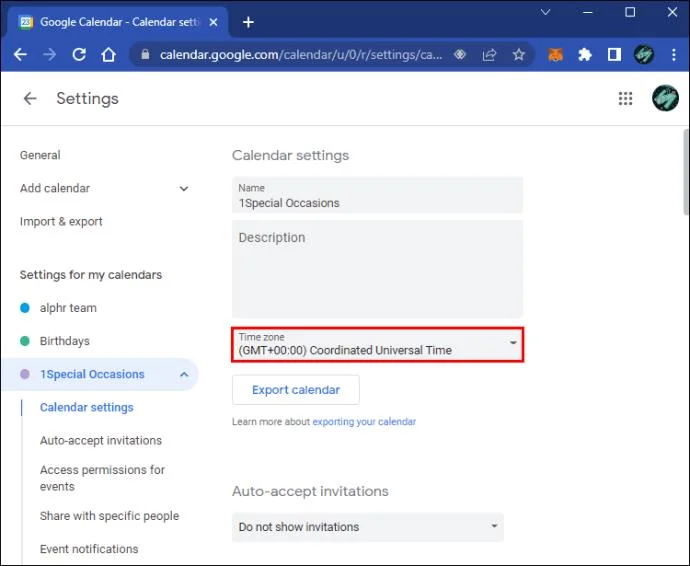
Task: Select Birthdays calendar settings
Action: 65,341
